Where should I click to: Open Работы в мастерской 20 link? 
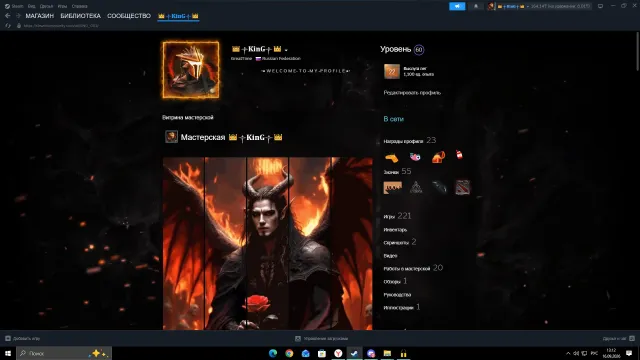[413, 268]
